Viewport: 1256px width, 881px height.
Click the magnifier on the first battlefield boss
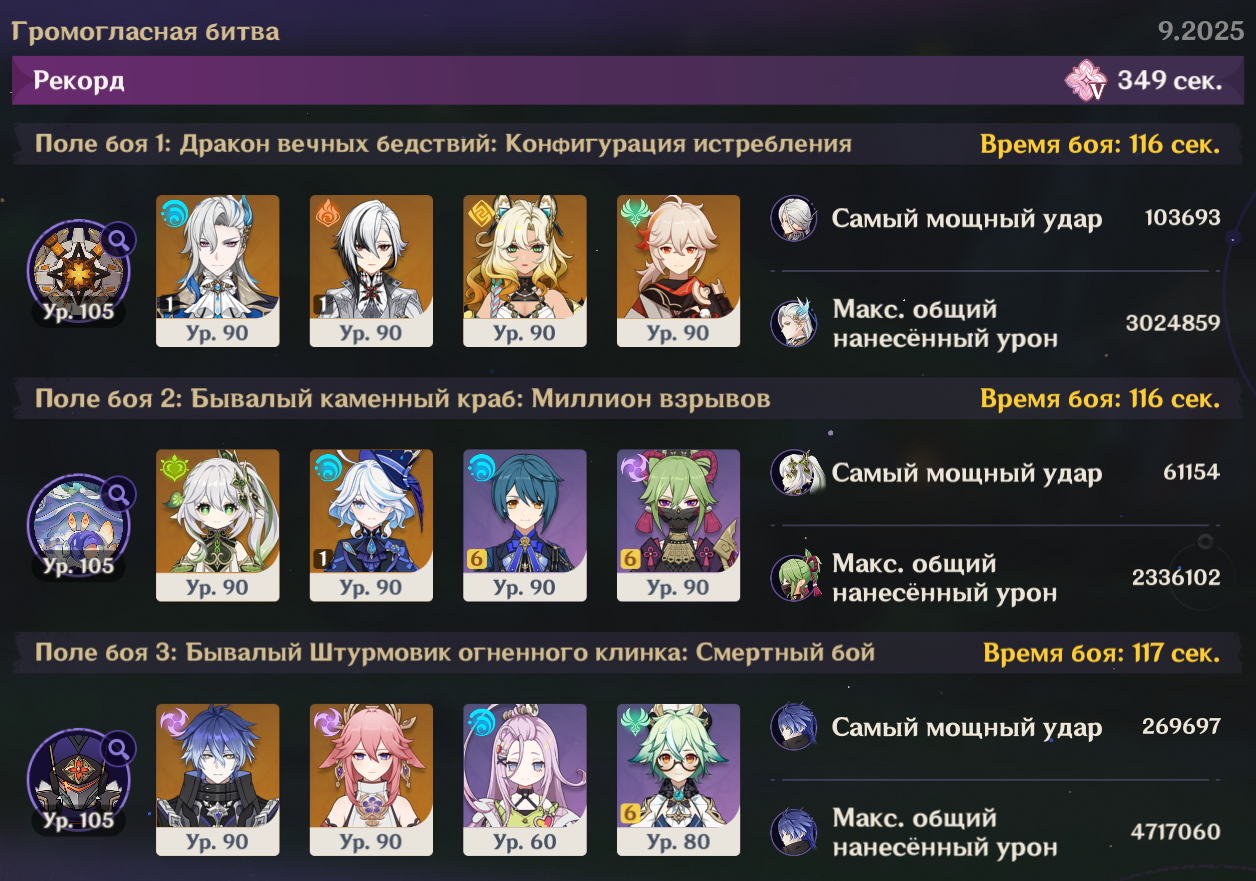pyautogui.click(x=120, y=239)
